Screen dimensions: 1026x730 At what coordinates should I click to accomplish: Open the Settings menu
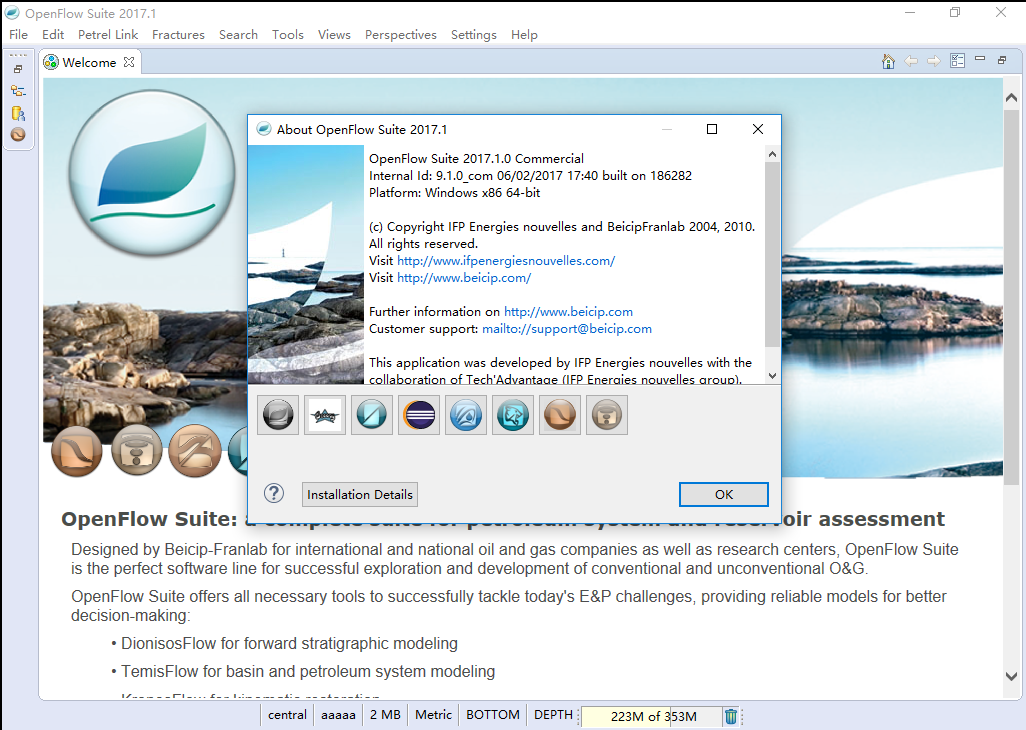(474, 35)
